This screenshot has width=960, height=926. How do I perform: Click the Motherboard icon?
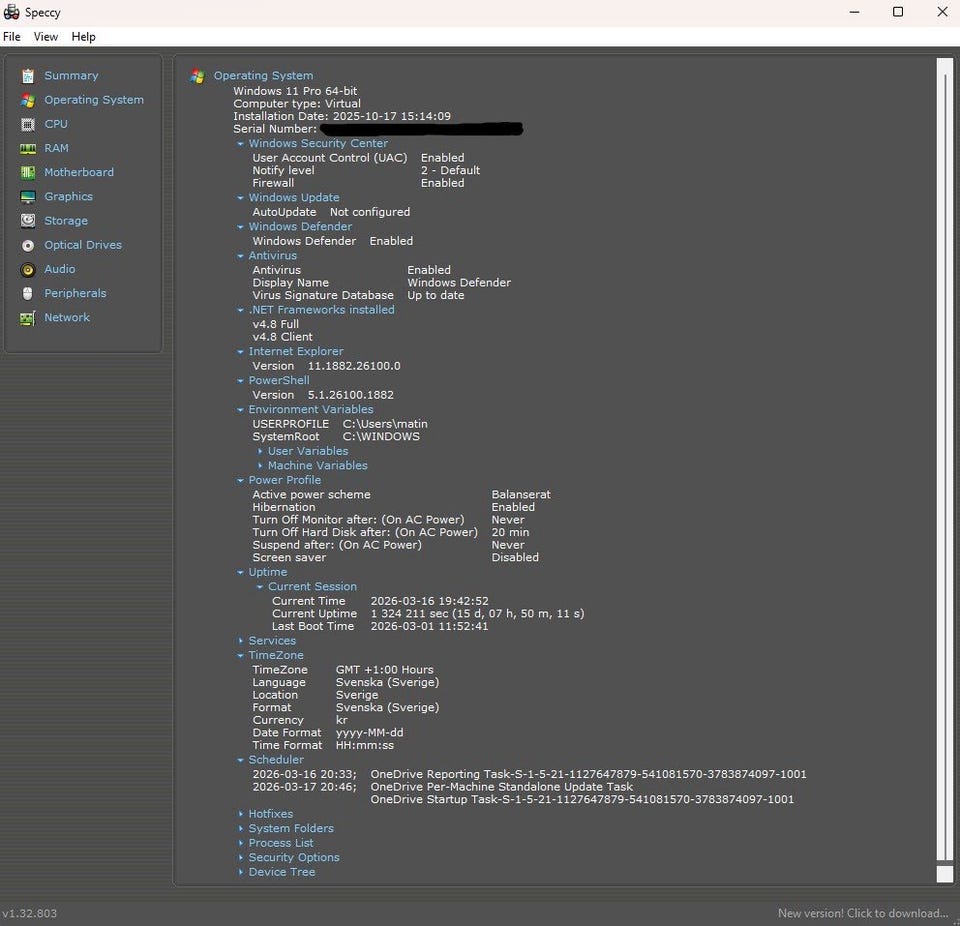click(x=27, y=172)
